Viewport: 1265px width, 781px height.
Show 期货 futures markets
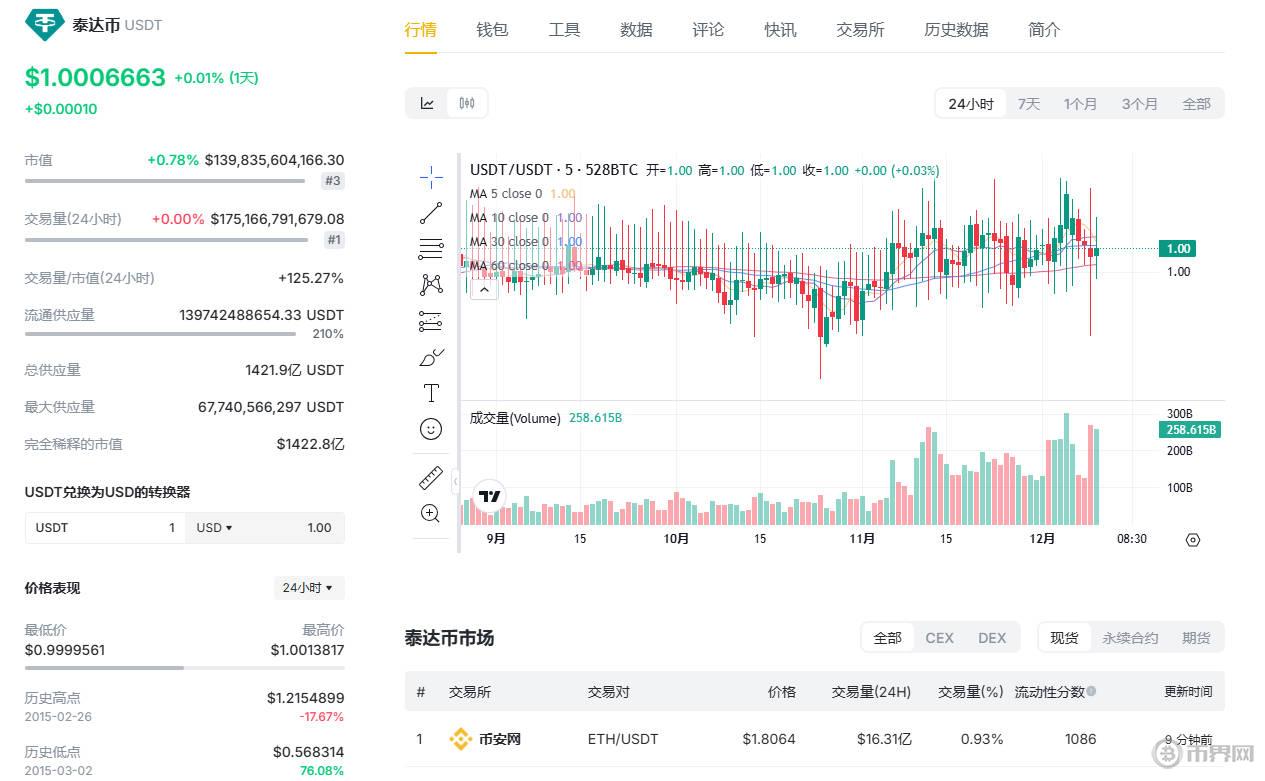coord(1196,638)
